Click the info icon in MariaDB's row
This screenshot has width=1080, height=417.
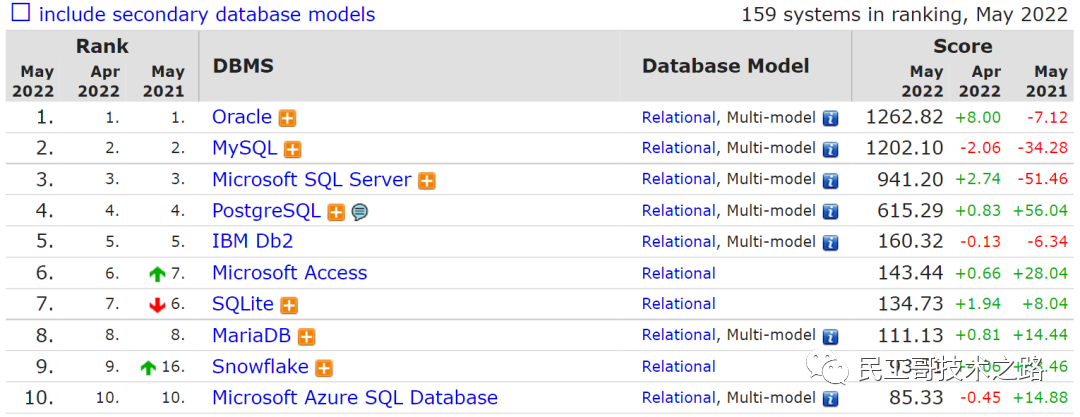(x=830, y=336)
